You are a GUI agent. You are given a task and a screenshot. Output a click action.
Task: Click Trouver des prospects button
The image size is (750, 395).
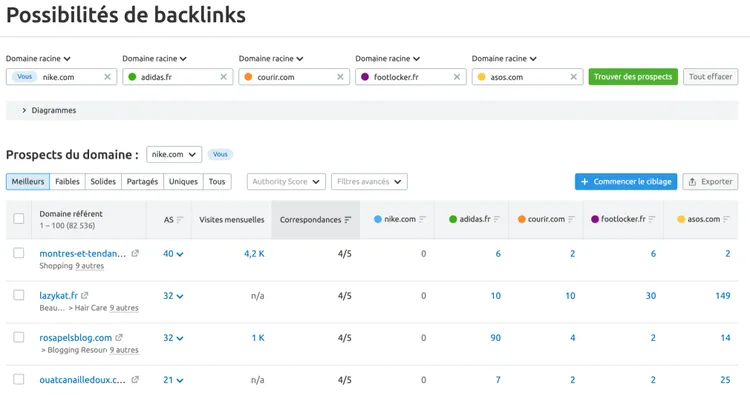pyautogui.click(x=633, y=77)
